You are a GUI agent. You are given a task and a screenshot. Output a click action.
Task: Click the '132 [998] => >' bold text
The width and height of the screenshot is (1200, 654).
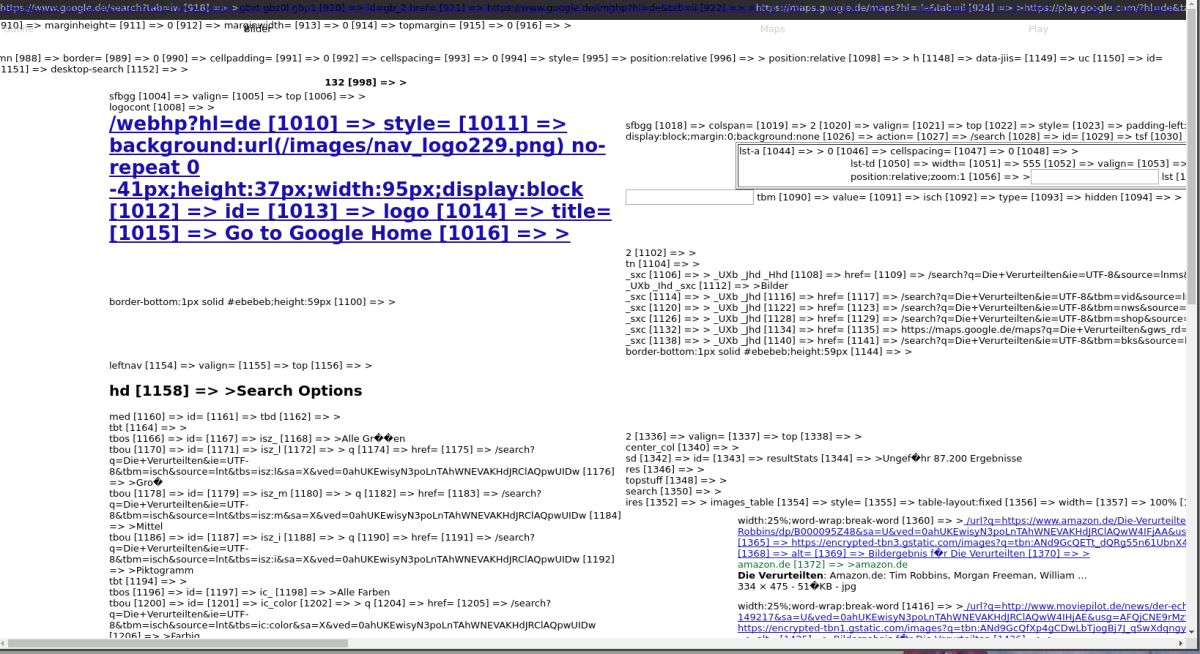pyautogui.click(x=366, y=82)
